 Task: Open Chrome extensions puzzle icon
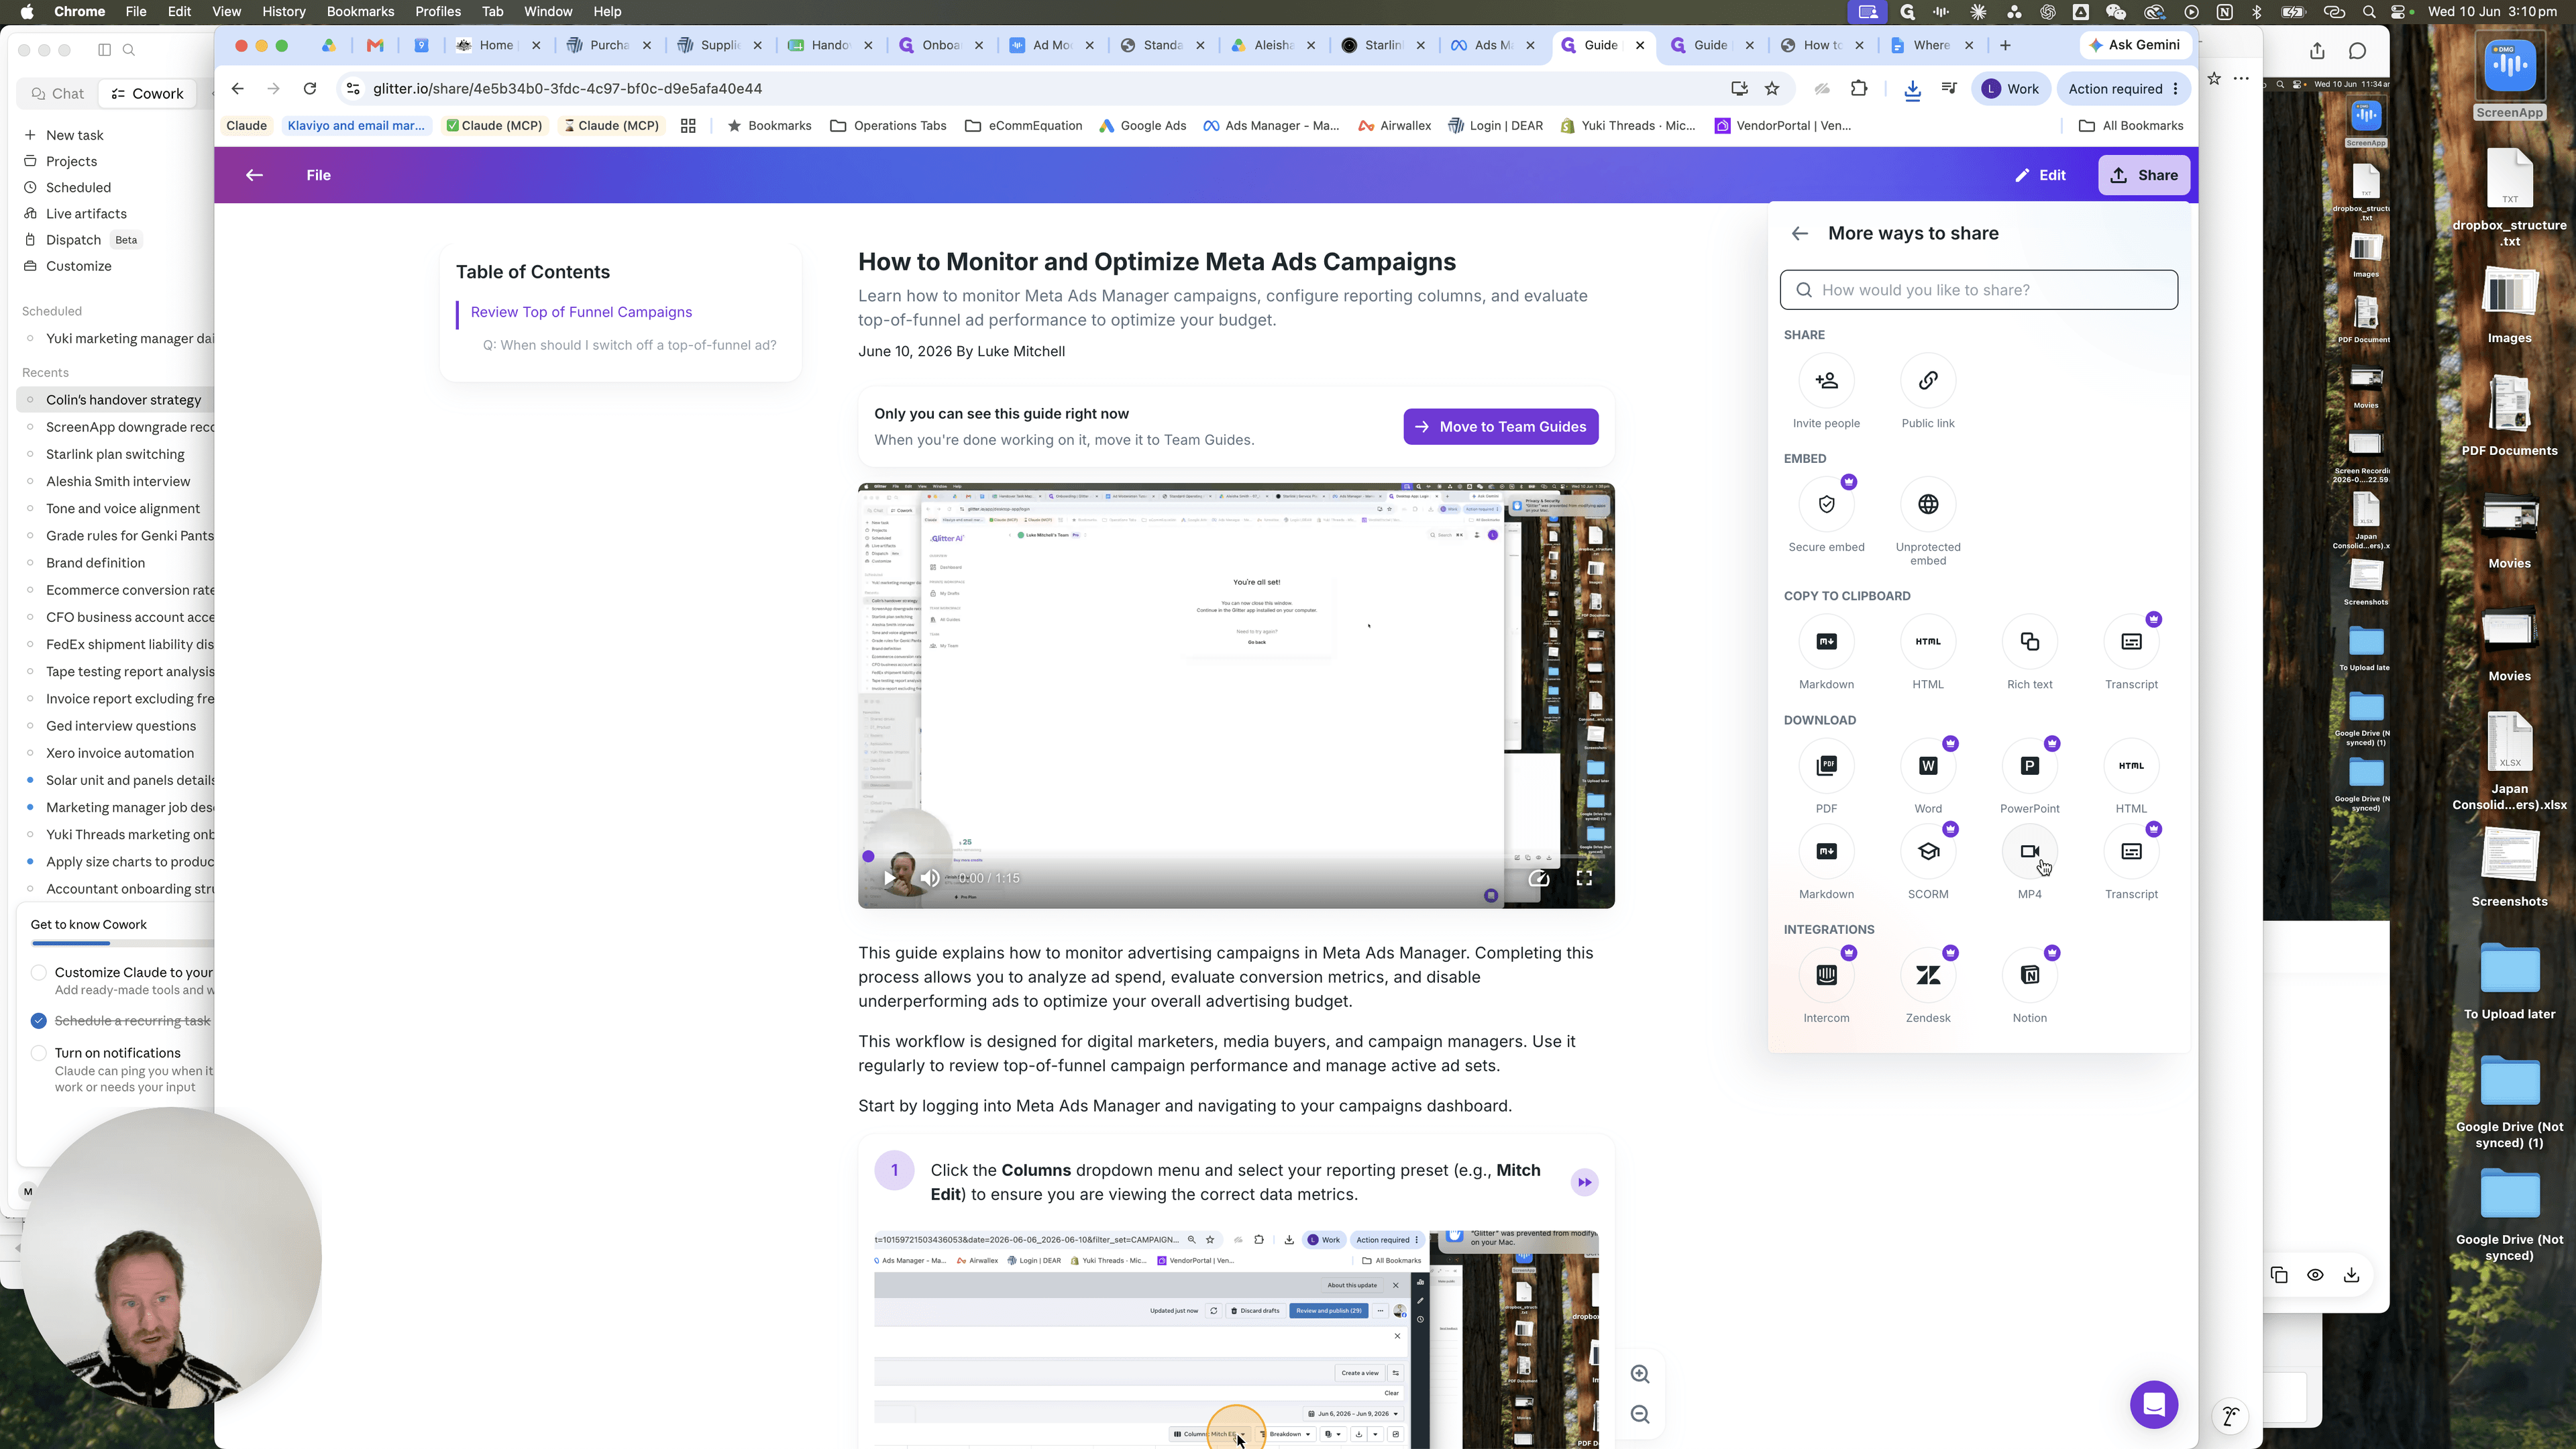(x=1859, y=89)
